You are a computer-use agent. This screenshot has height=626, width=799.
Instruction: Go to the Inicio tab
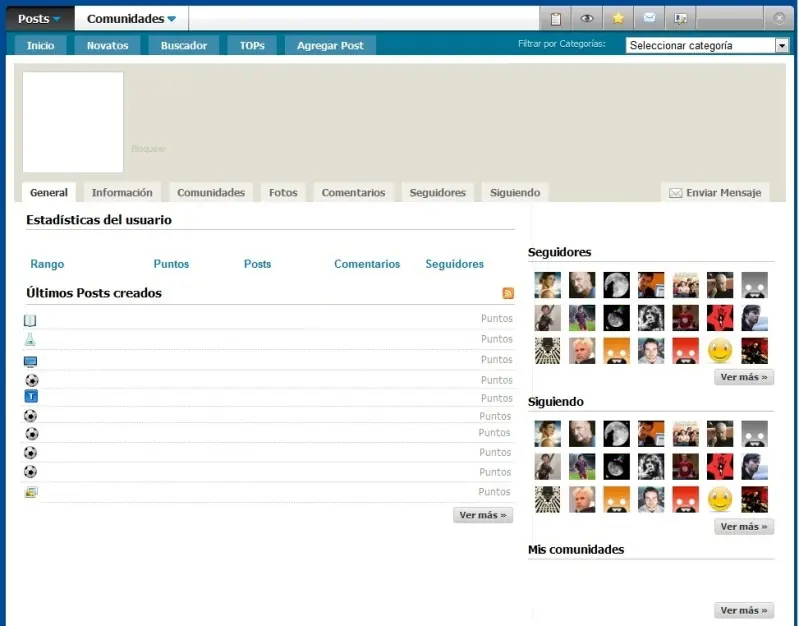coord(40,45)
